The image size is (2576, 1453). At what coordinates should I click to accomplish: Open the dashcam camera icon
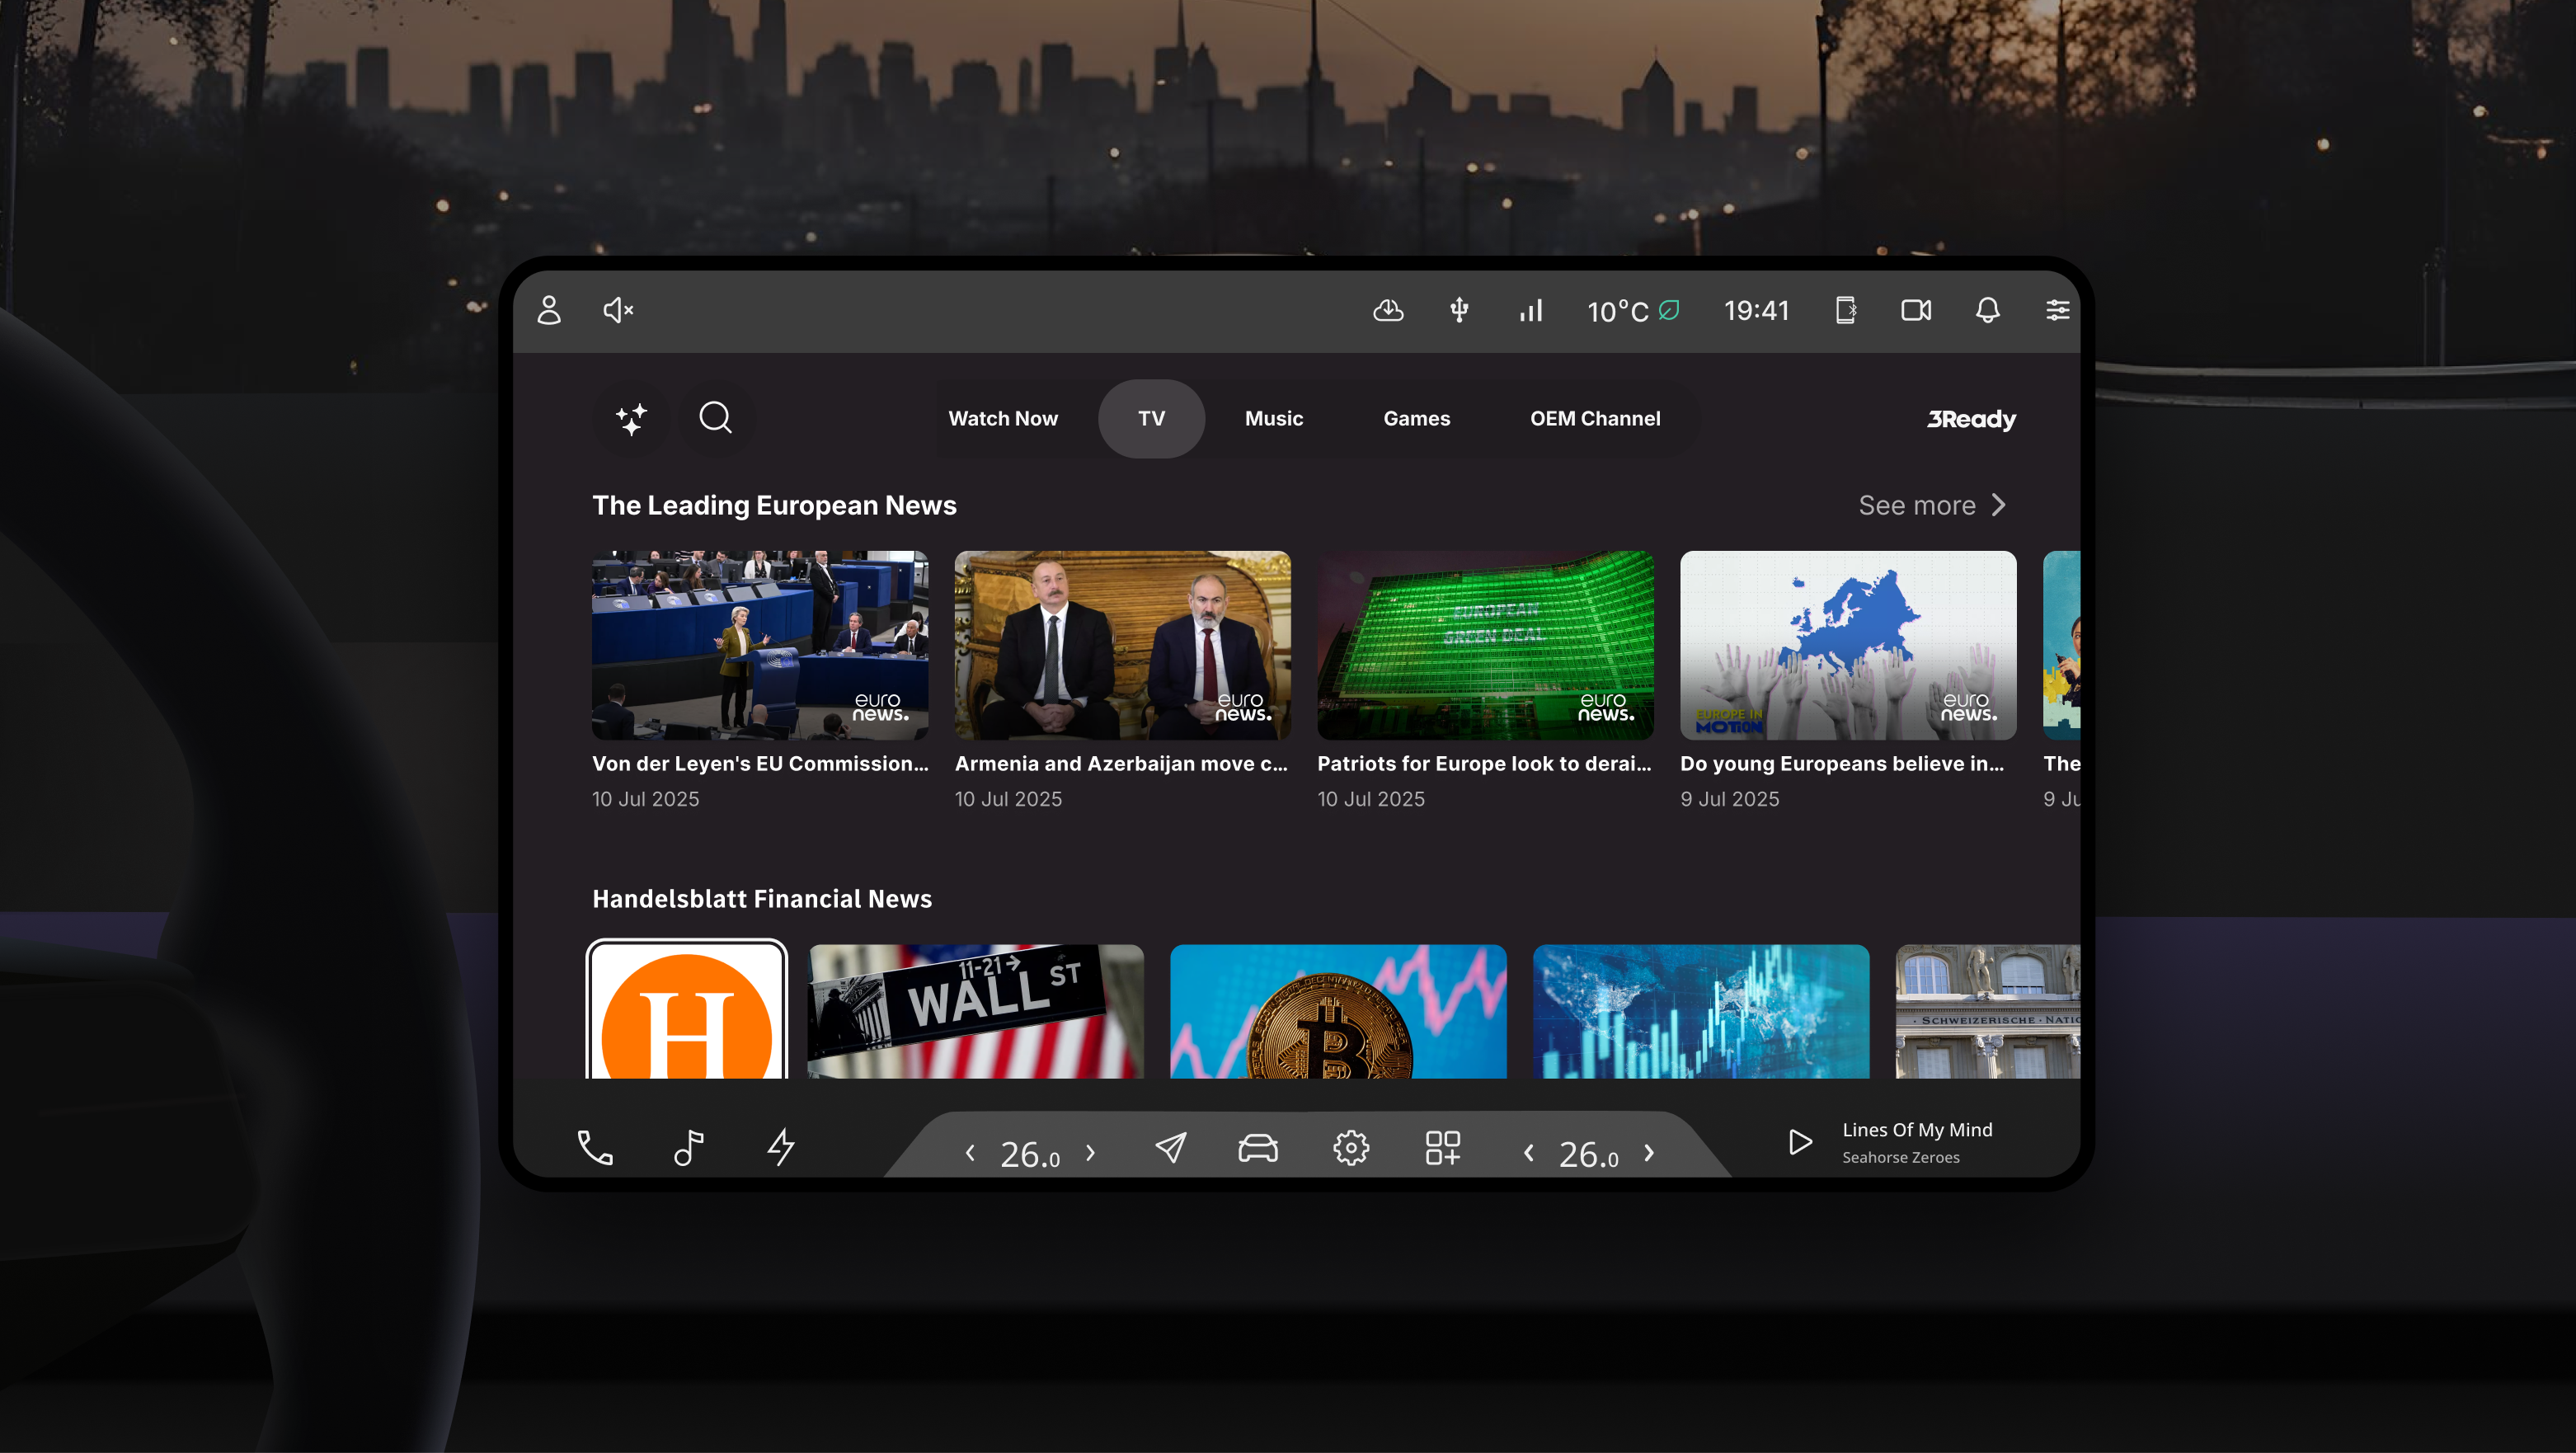click(1916, 310)
